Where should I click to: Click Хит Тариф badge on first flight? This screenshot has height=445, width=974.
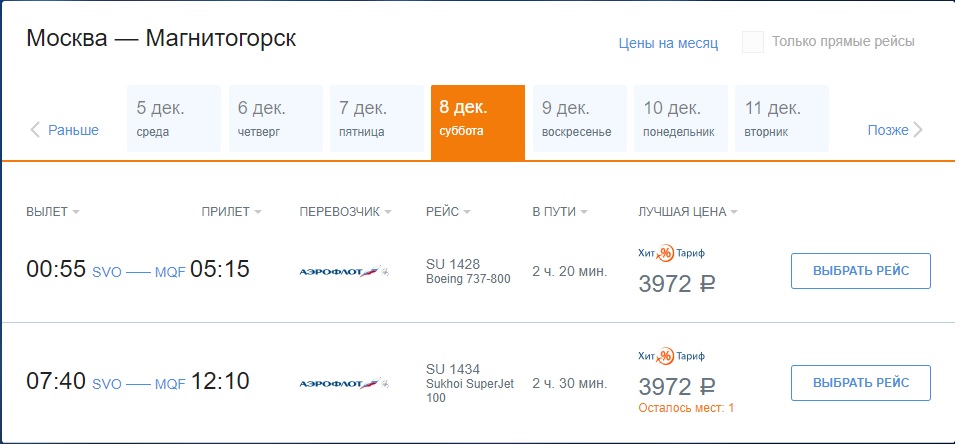coord(671,253)
